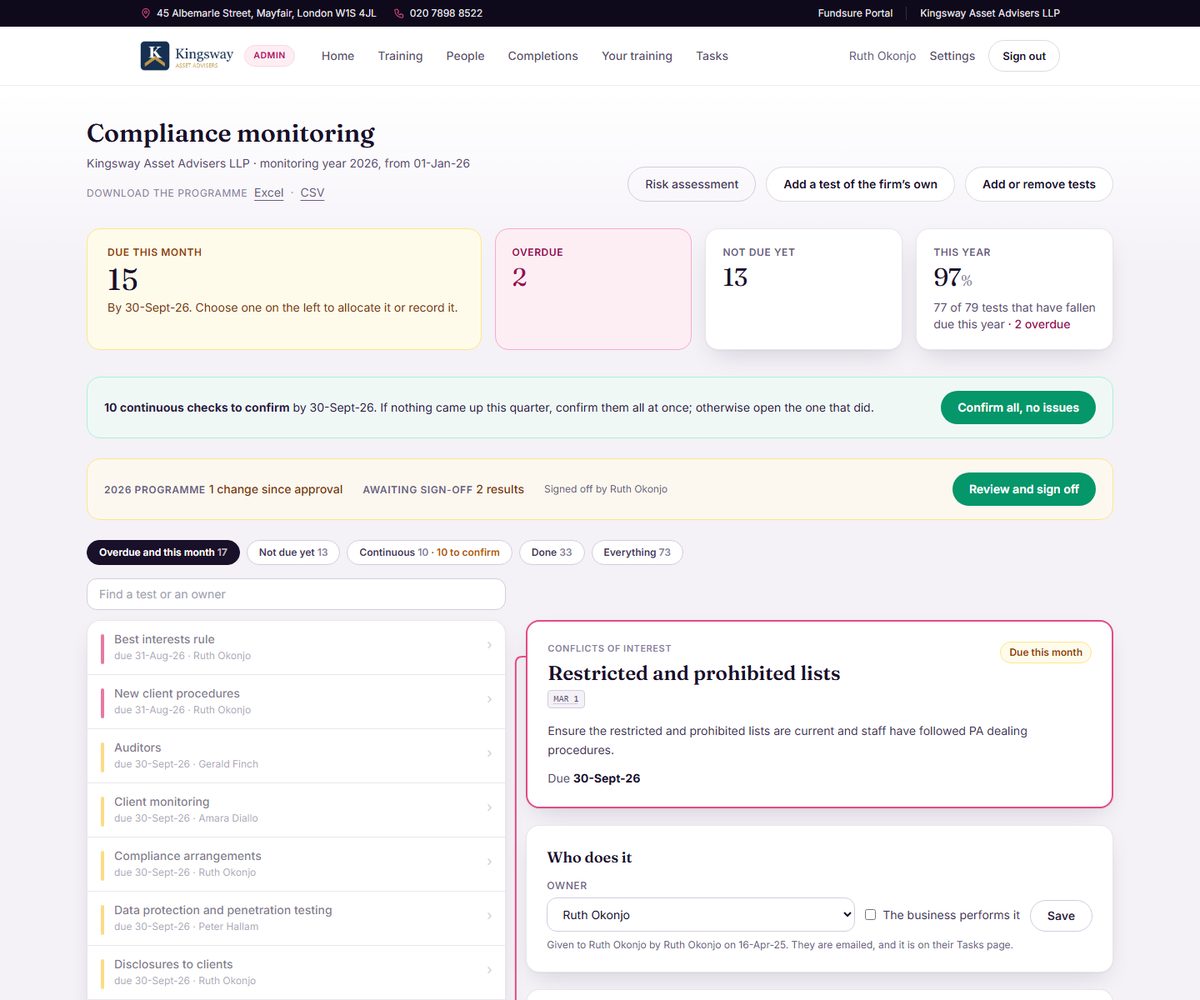This screenshot has height=1000, width=1200.
Task: Click the Kingsway Asset Advisers LLP top link
Action: coord(990,13)
